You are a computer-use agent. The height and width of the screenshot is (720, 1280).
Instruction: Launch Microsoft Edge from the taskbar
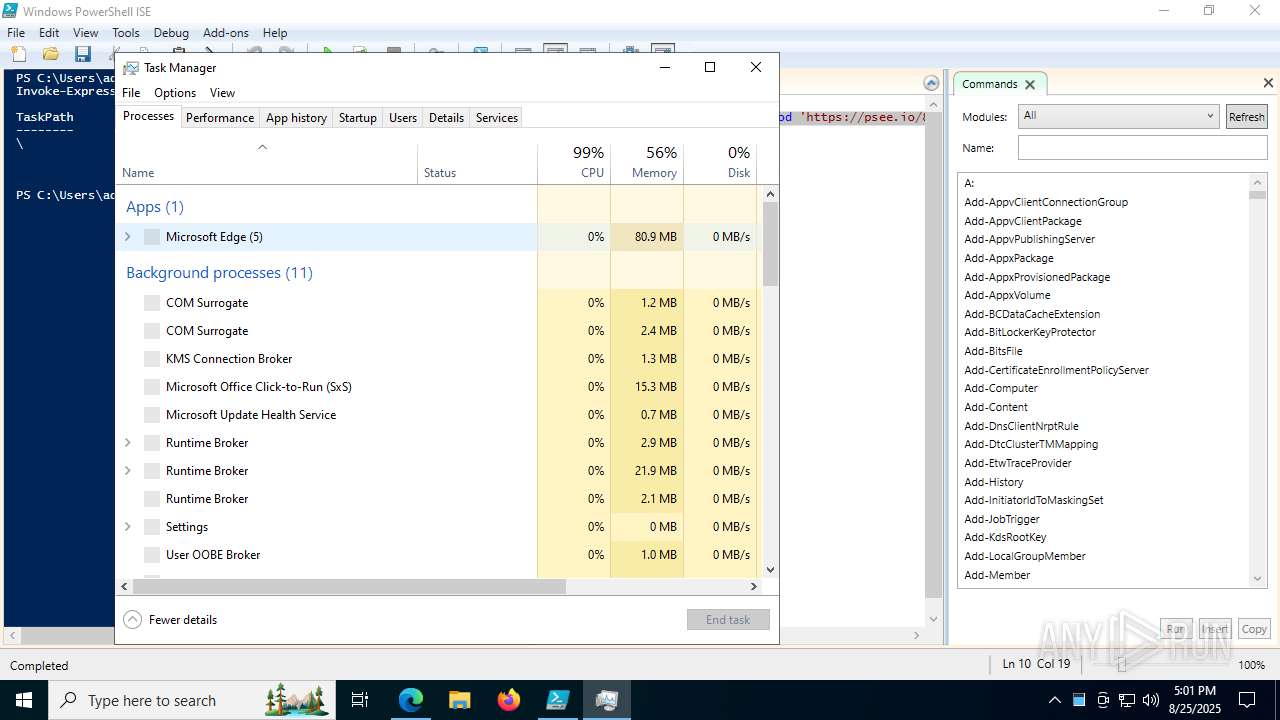411,700
